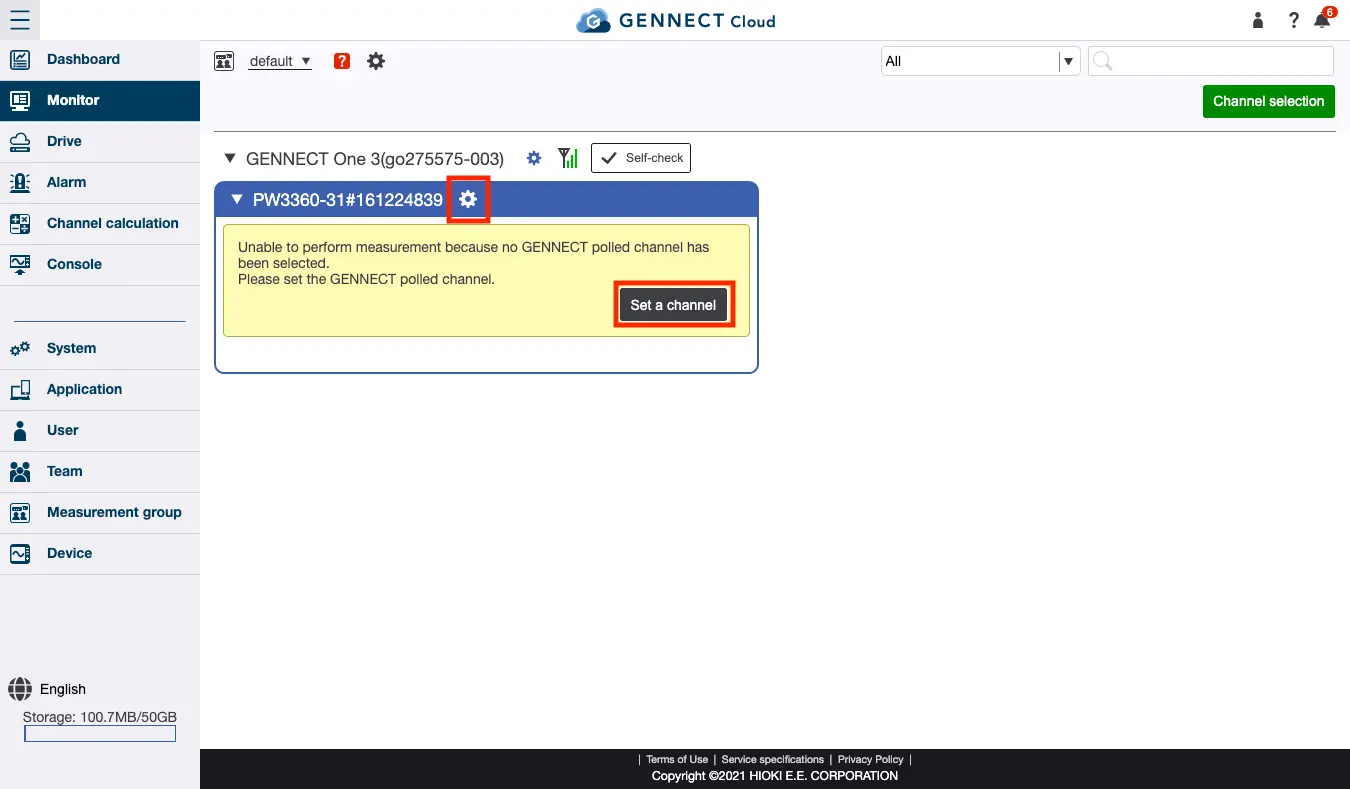Screen dimensions: 1350x789
Task: Focus the search input field
Action: point(1211,61)
